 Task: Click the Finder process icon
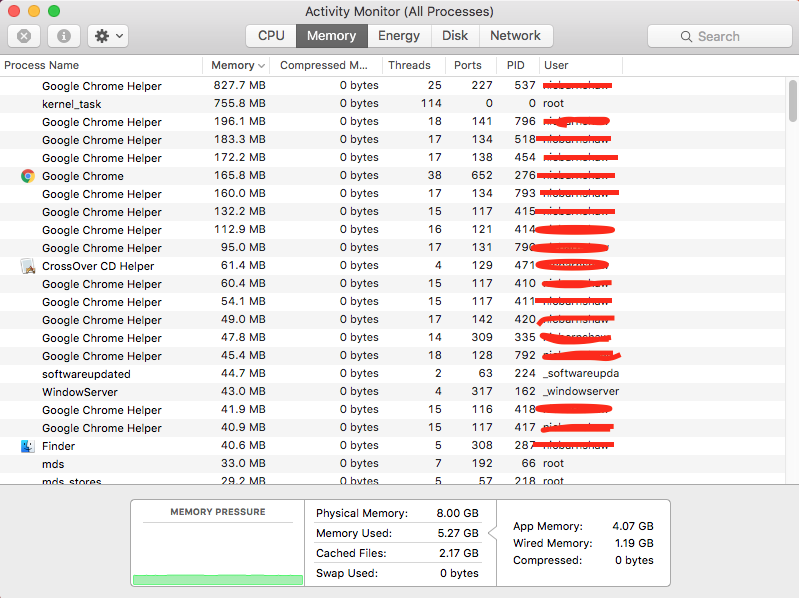(x=28, y=446)
